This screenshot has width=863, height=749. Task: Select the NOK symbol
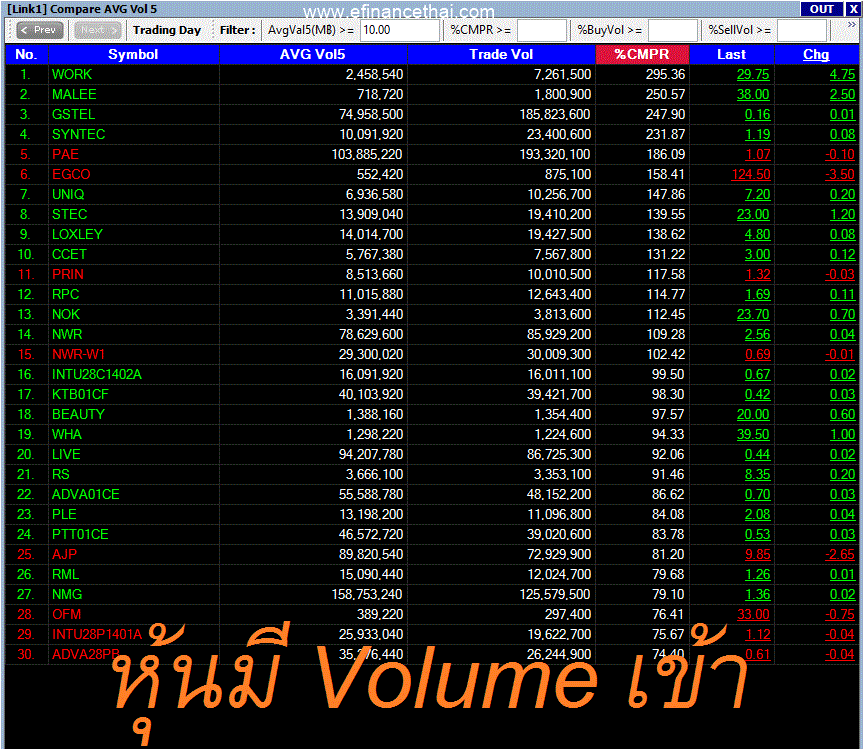tap(66, 314)
